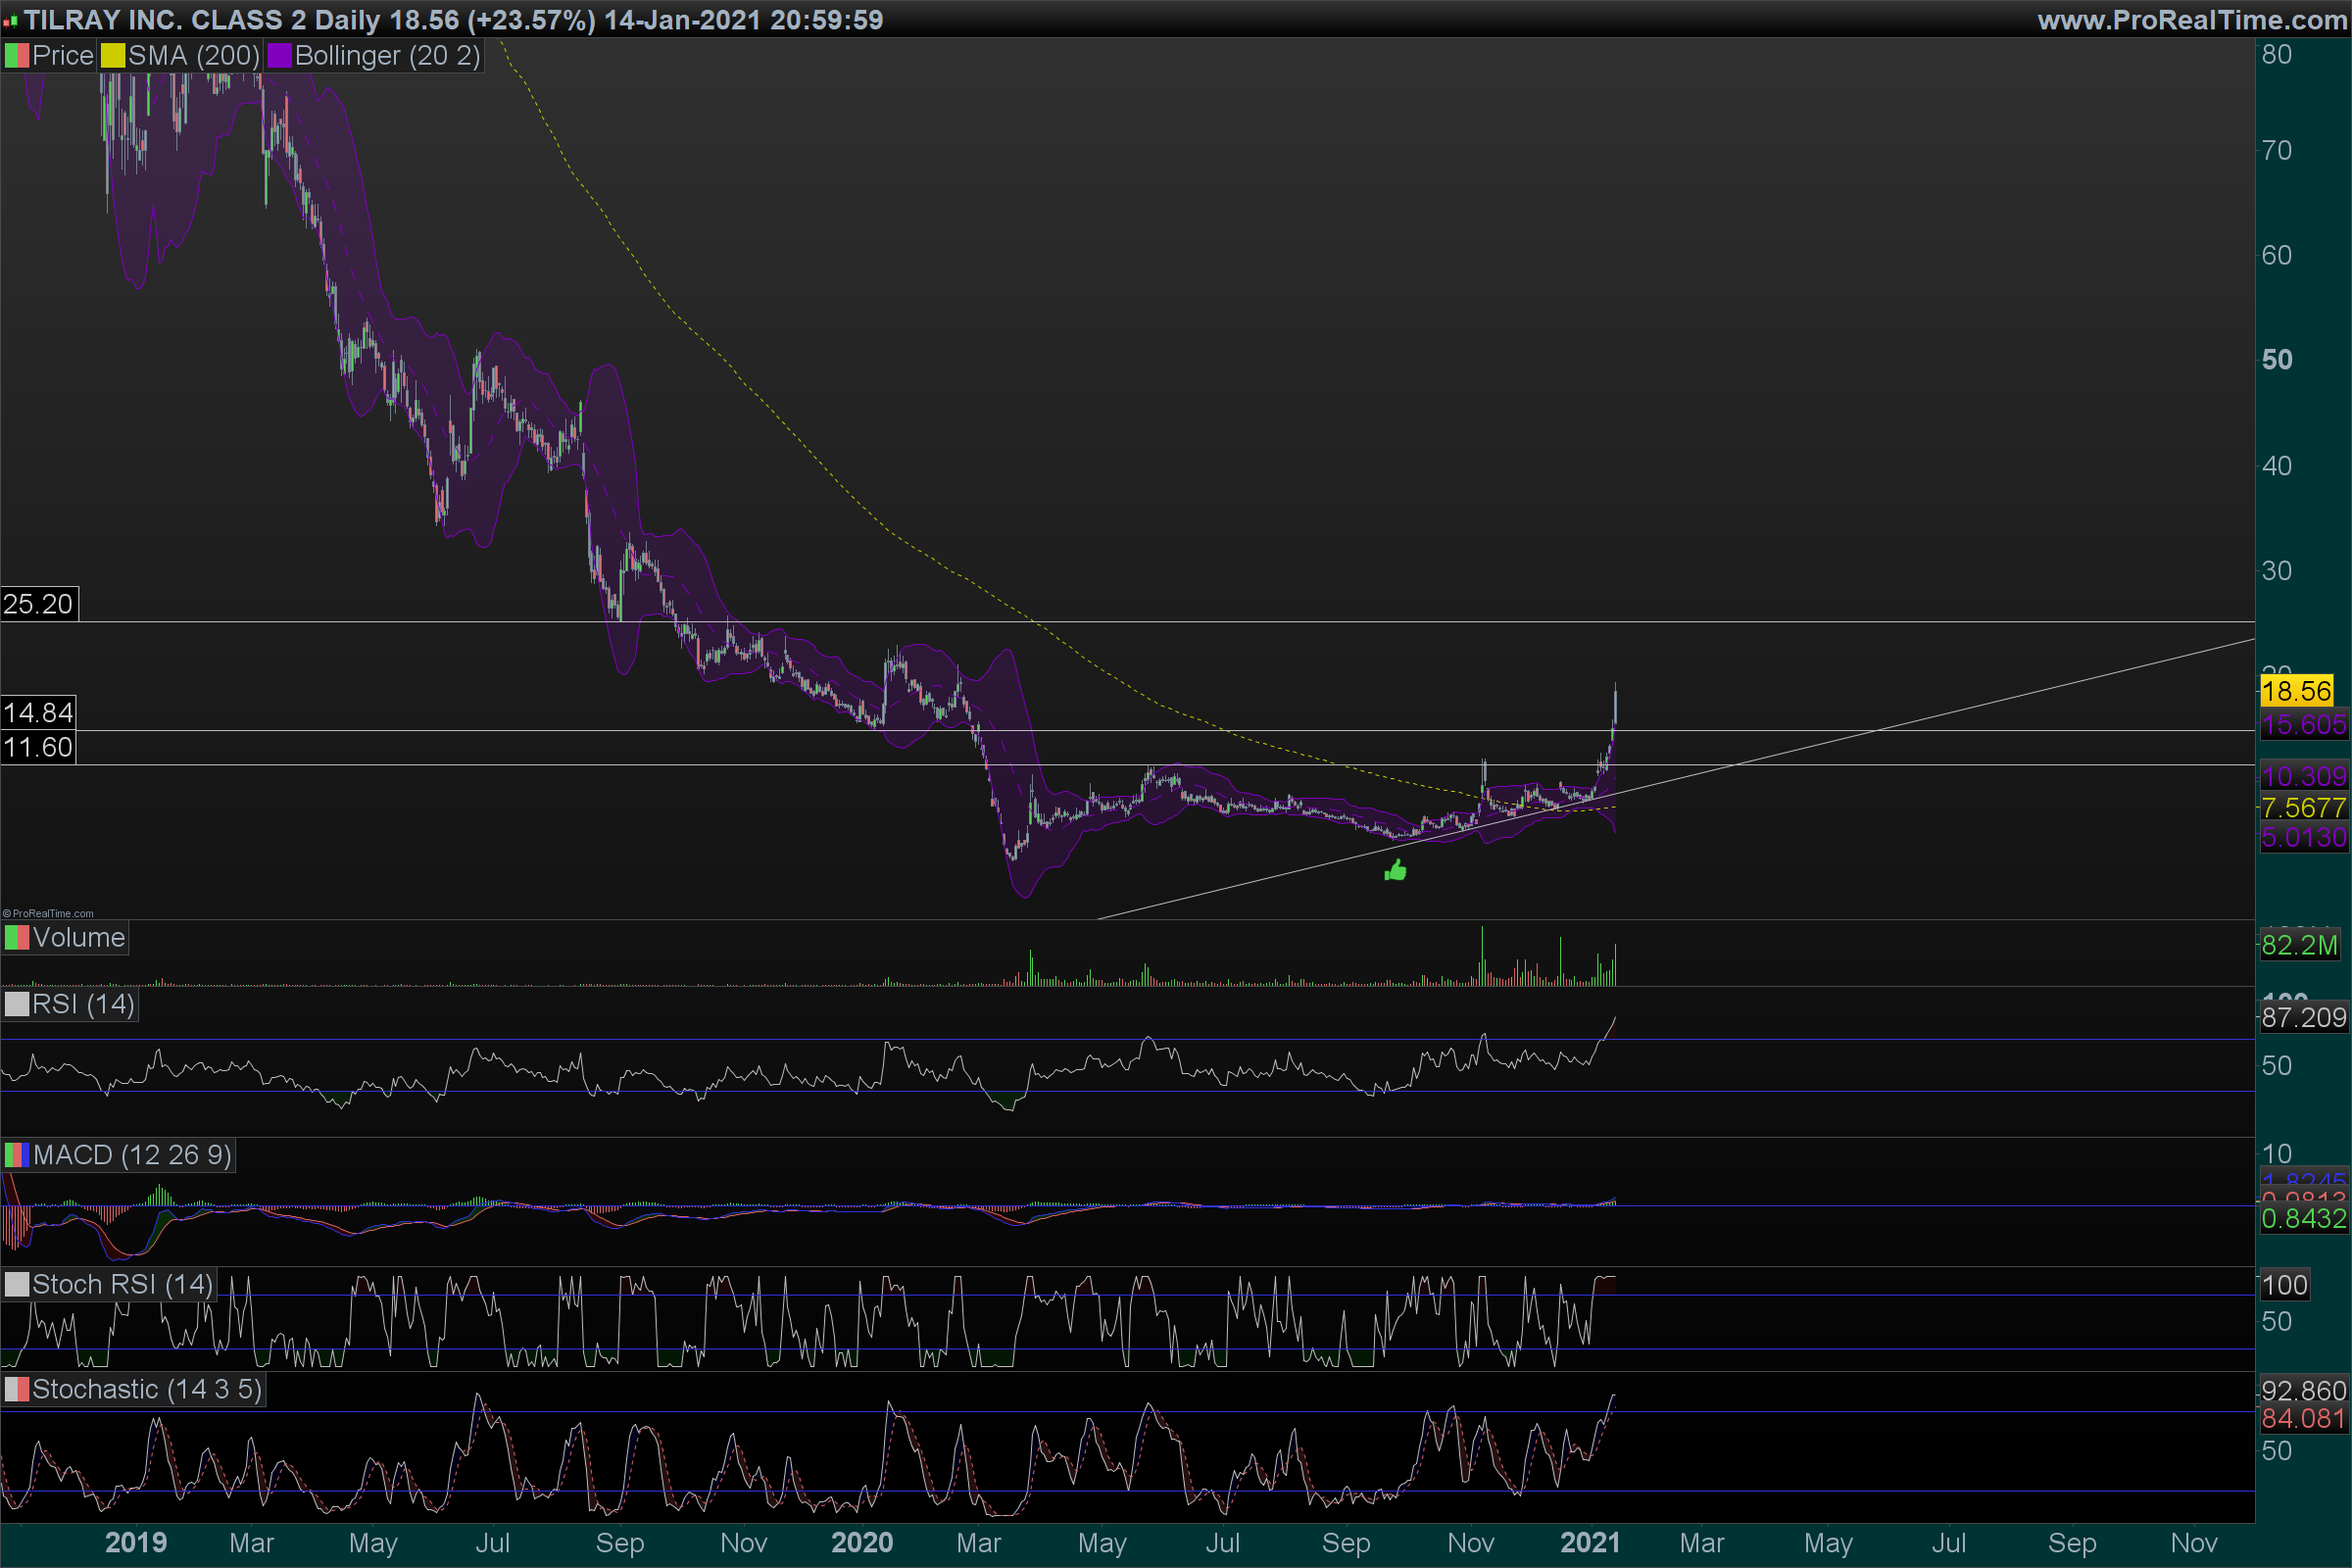The width and height of the screenshot is (2352, 1568).
Task: Click the yellow SMA (200) color swatch
Action: tap(112, 56)
